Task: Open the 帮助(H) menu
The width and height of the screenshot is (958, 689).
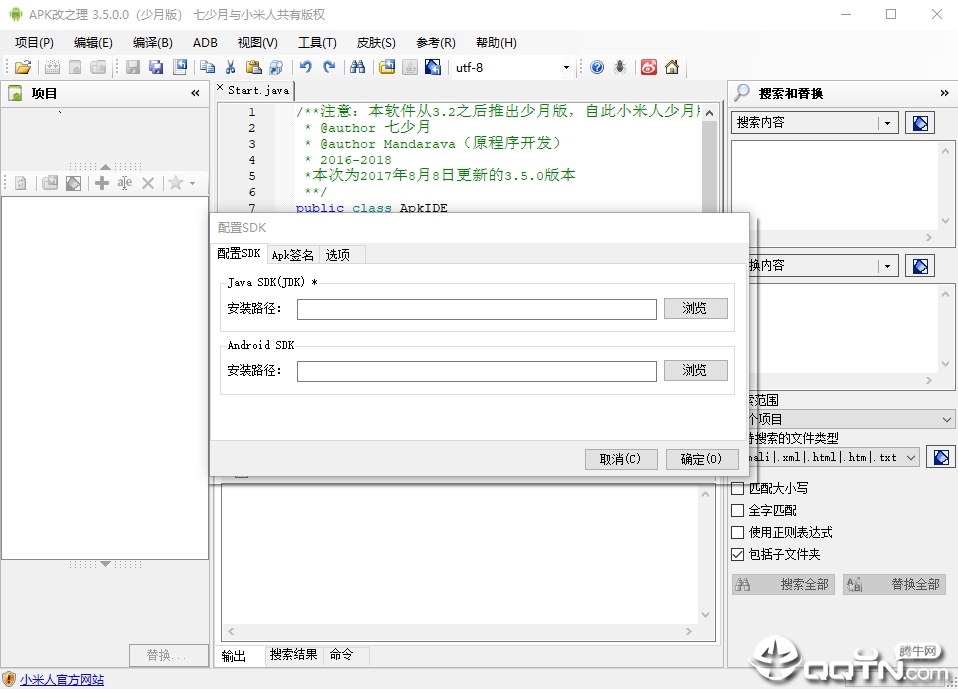Action: [496, 42]
